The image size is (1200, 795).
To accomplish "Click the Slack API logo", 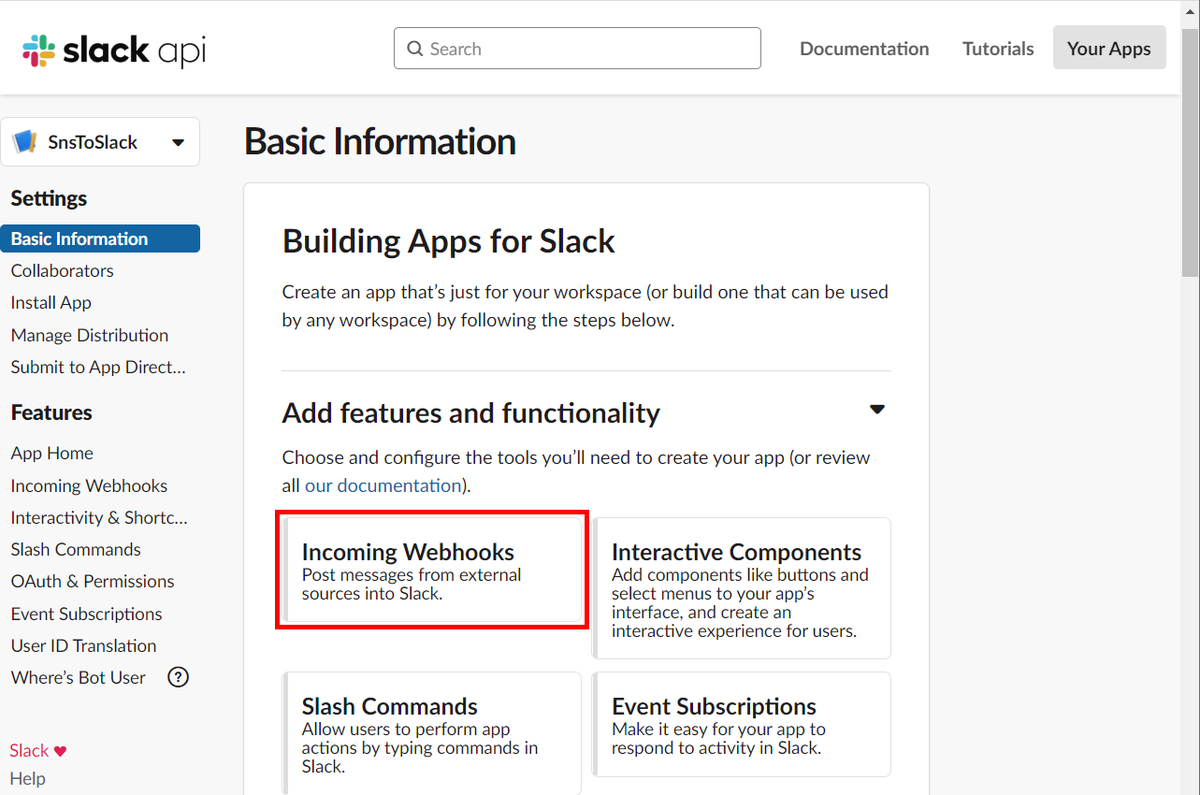I will [x=113, y=49].
